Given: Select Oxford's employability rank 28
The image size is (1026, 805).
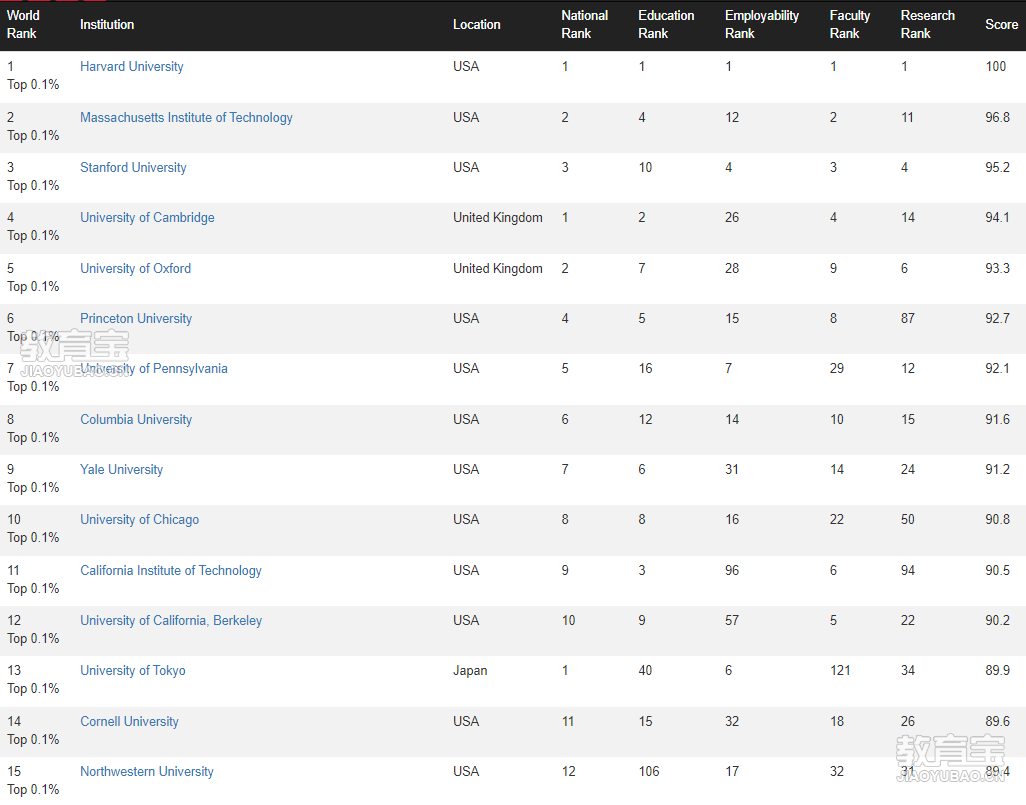Looking at the screenshot, I should pos(732,268).
